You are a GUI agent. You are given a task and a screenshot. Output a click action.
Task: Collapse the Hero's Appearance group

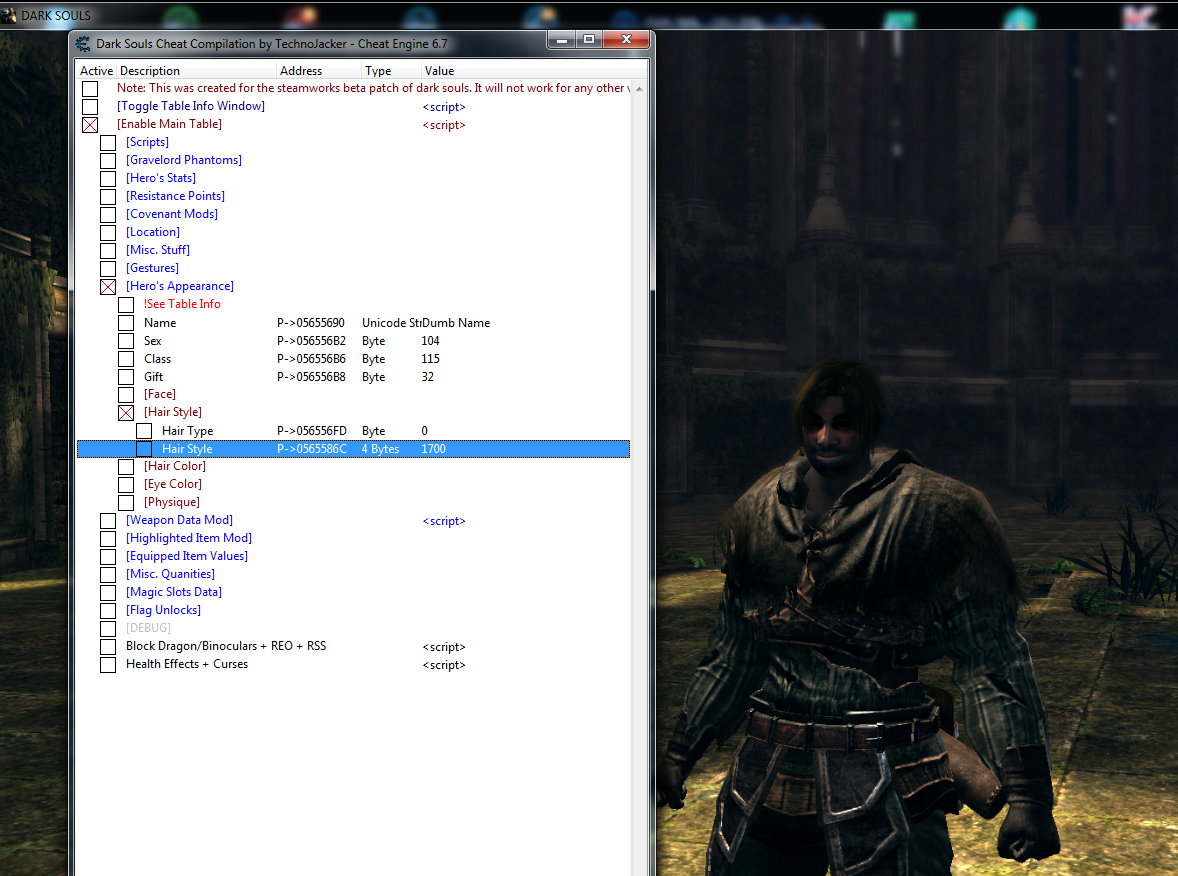[x=108, y=287]
